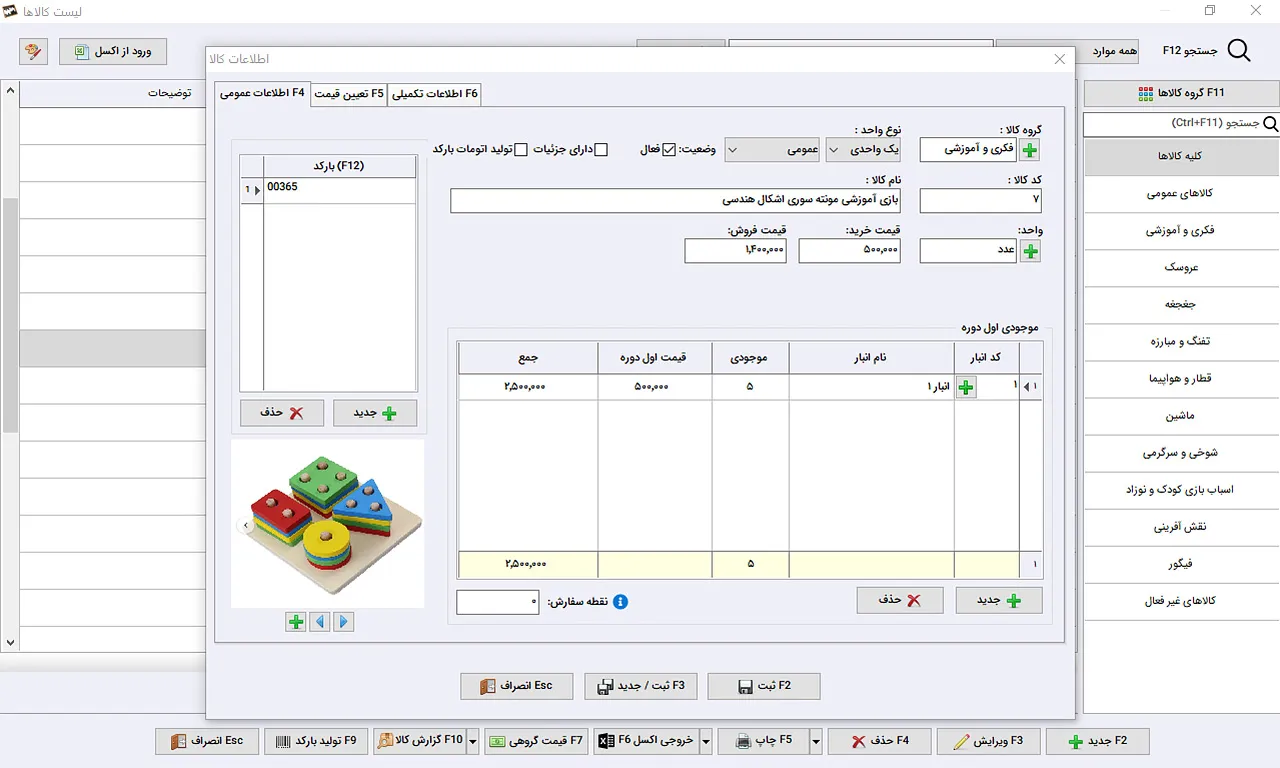Click the جدید button under the warehouse table
1280x768 pixels.
(999, 600)
